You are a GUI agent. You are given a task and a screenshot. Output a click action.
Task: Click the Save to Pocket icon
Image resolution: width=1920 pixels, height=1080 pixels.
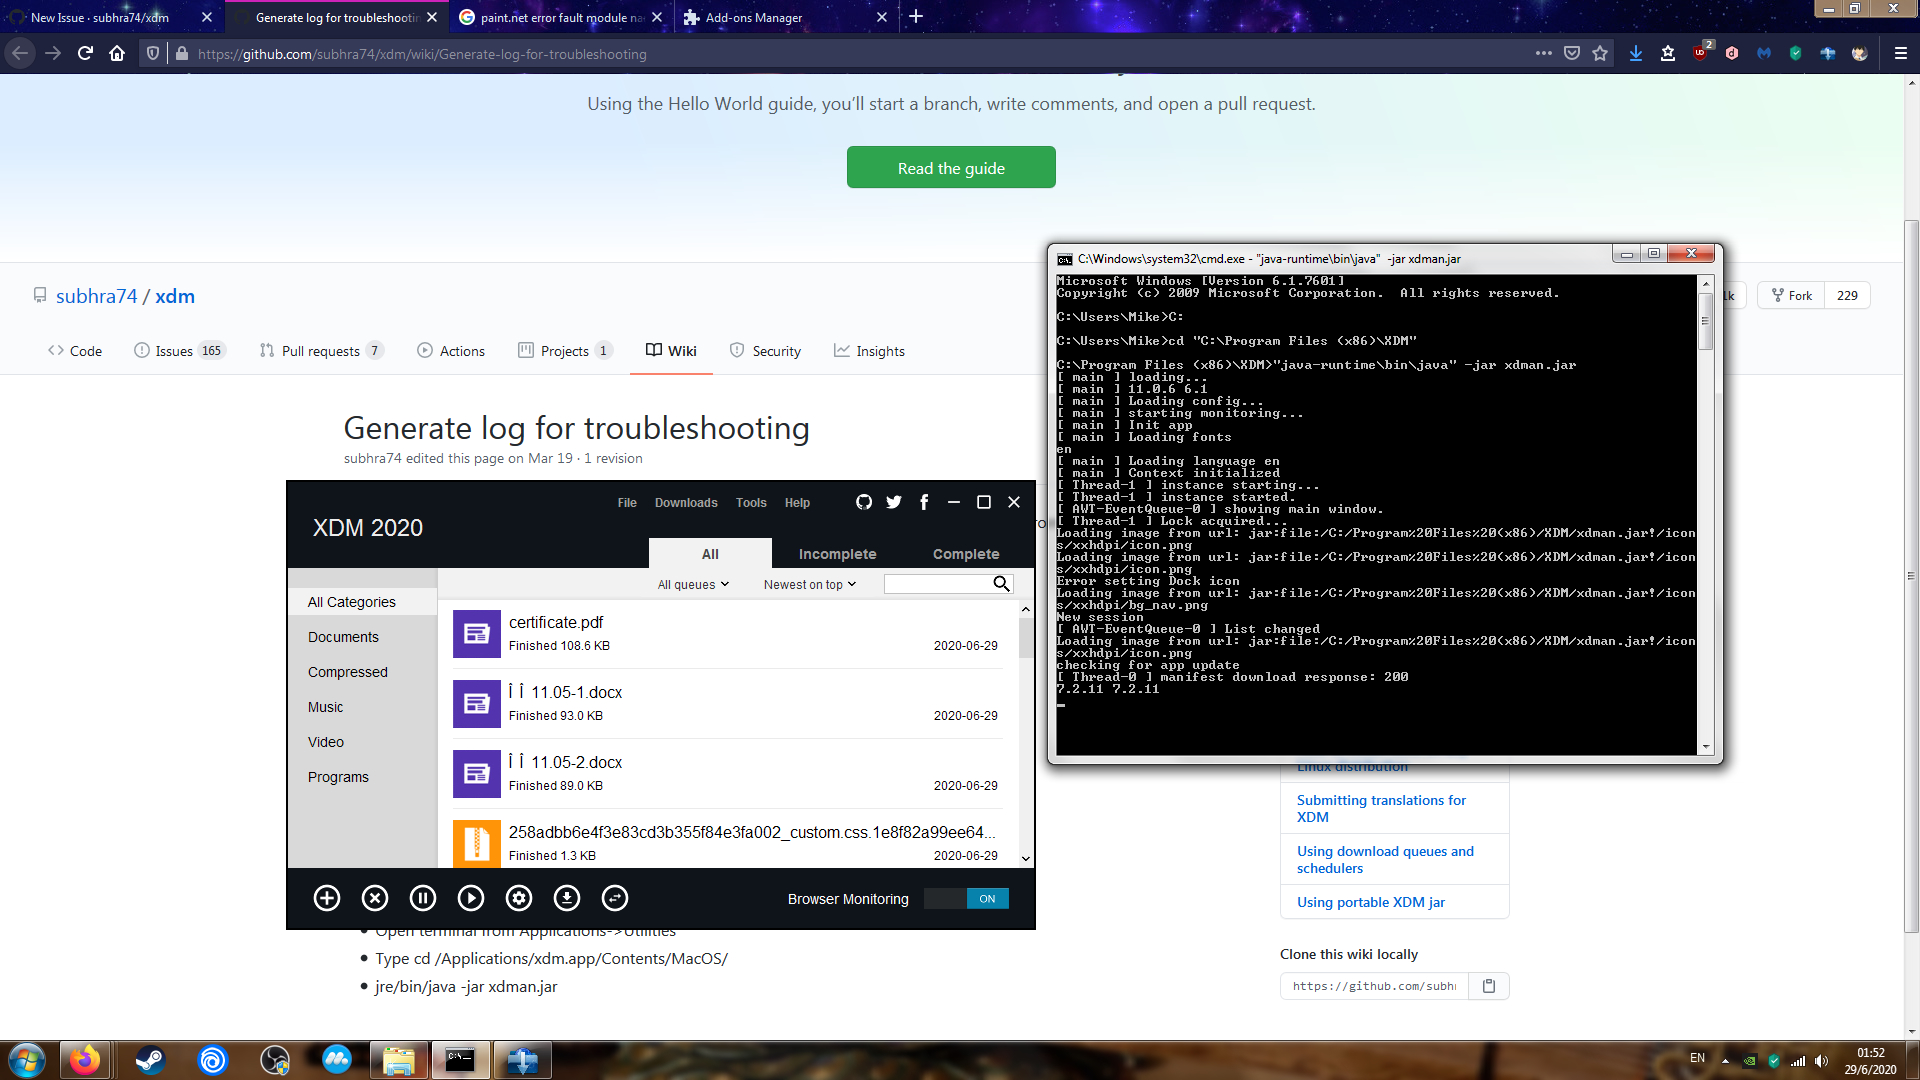click(1572, 53)
